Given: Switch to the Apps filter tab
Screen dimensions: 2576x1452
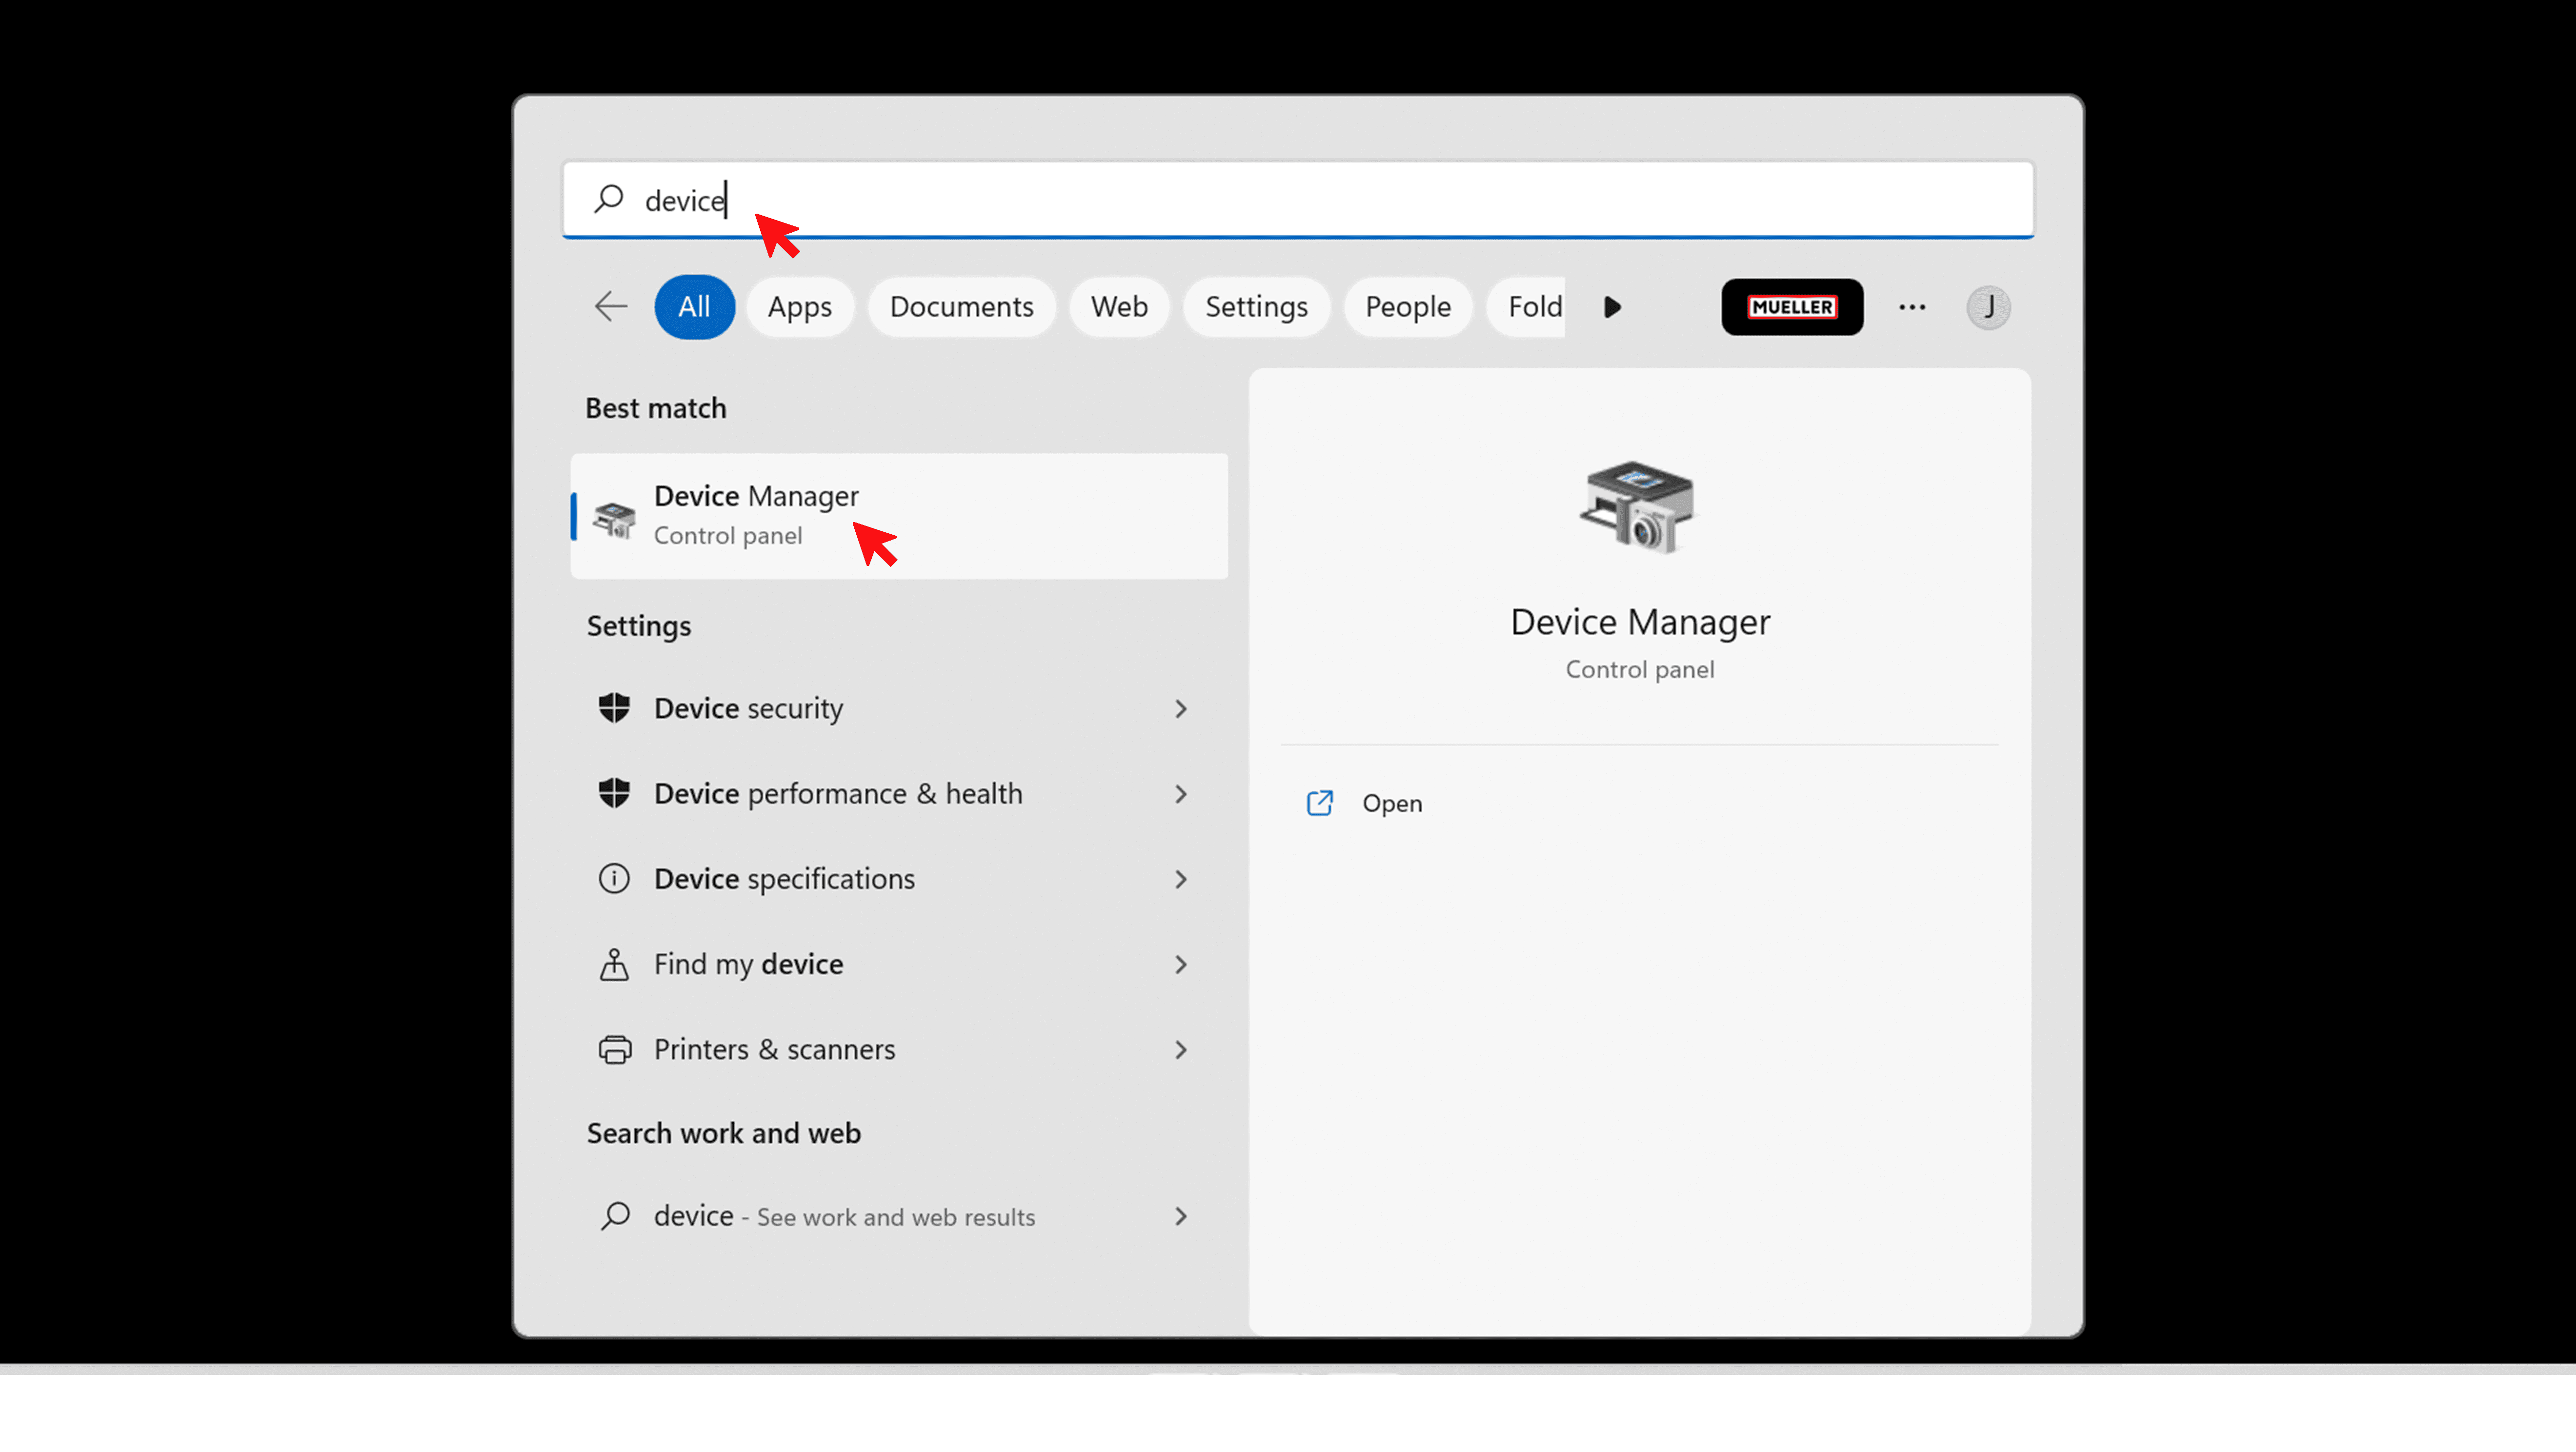Looking at the screenshot, I should click(x=799, y=306).
